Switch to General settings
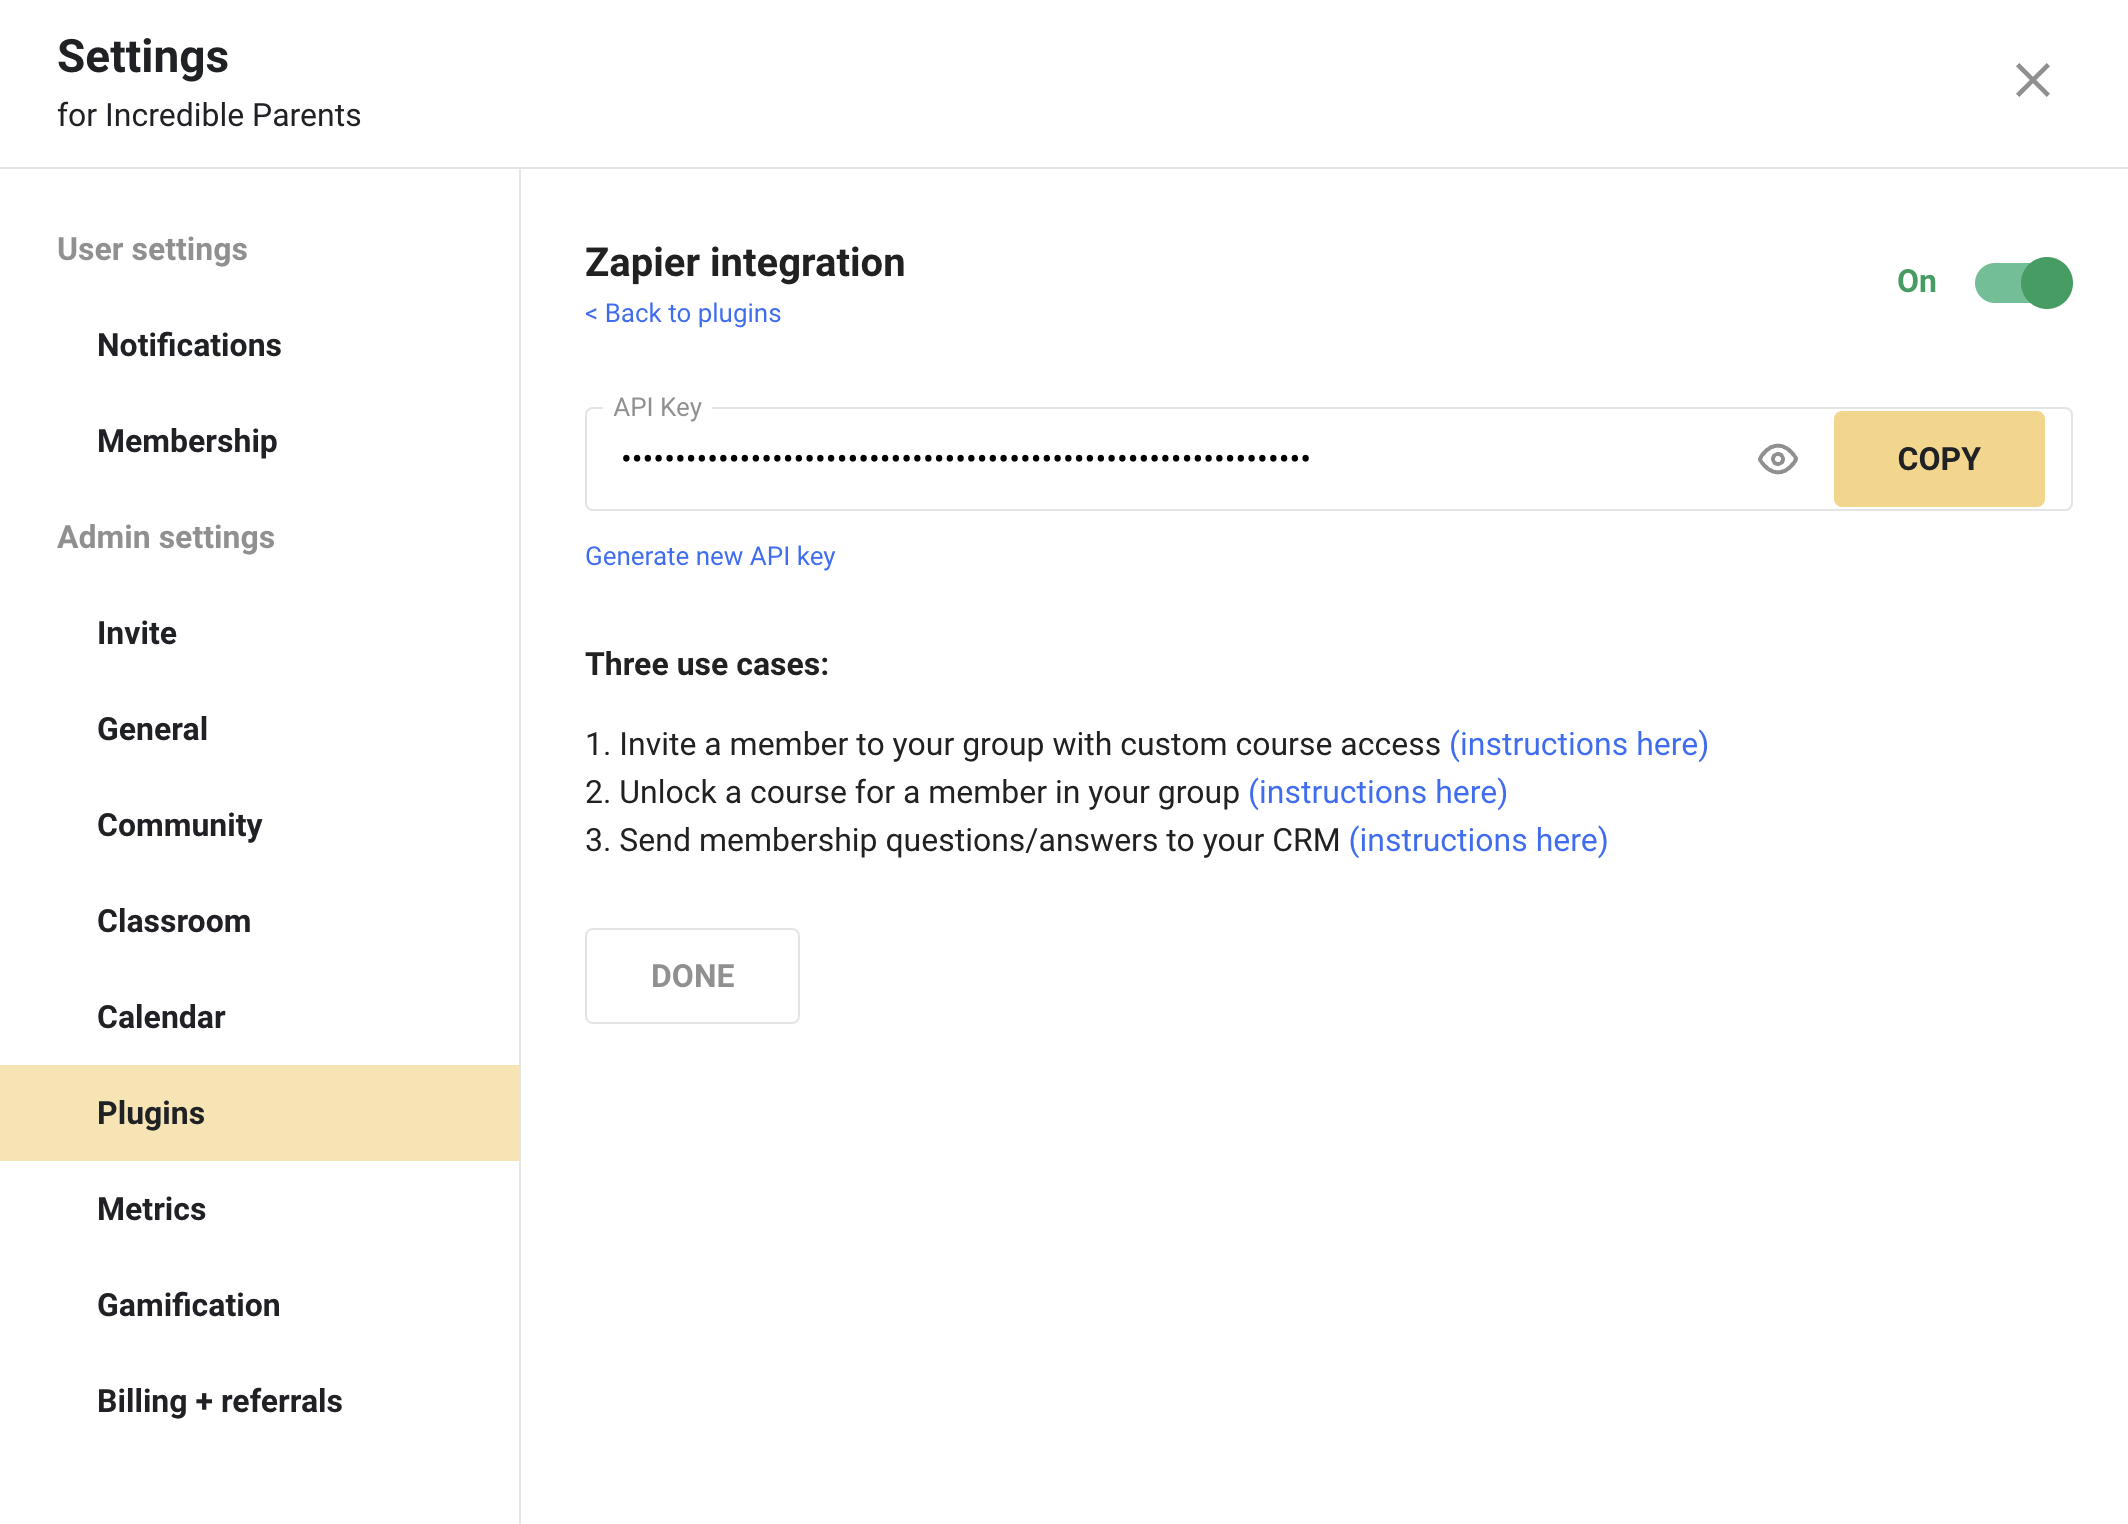 tap(152, 729)
